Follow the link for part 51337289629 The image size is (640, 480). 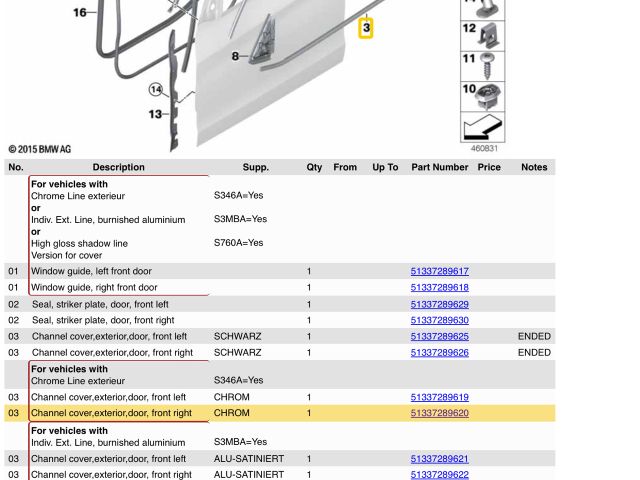click(439, 305)
